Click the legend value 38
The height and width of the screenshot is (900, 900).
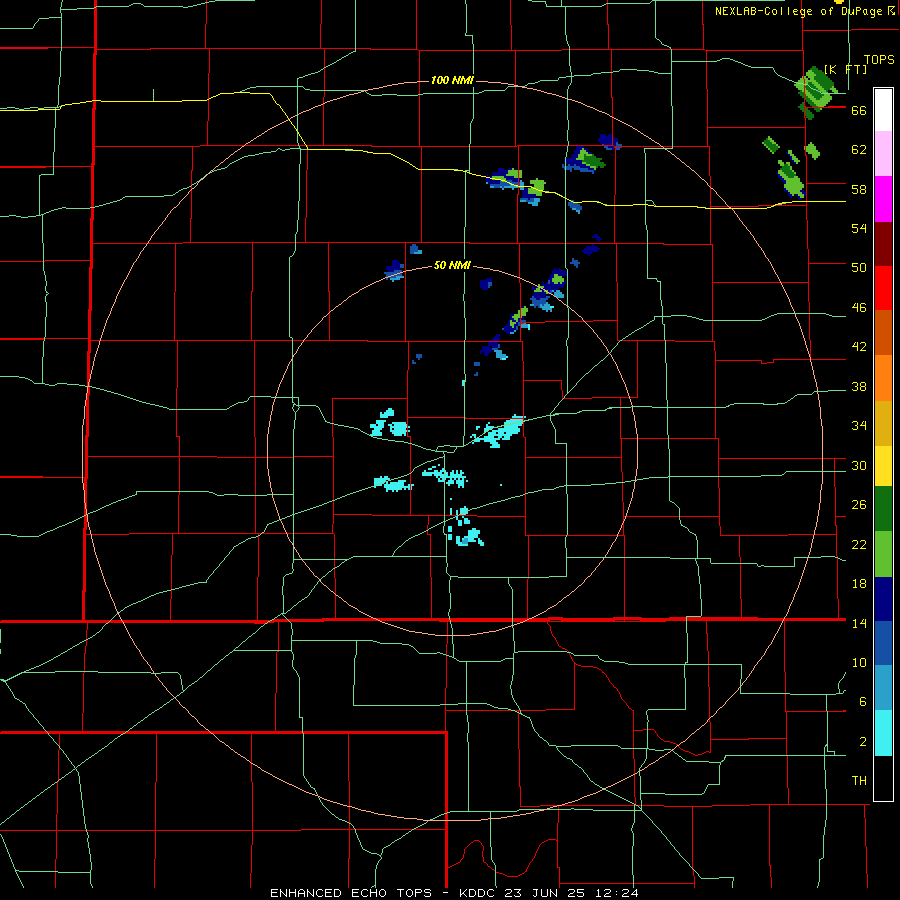click(859, 387)
